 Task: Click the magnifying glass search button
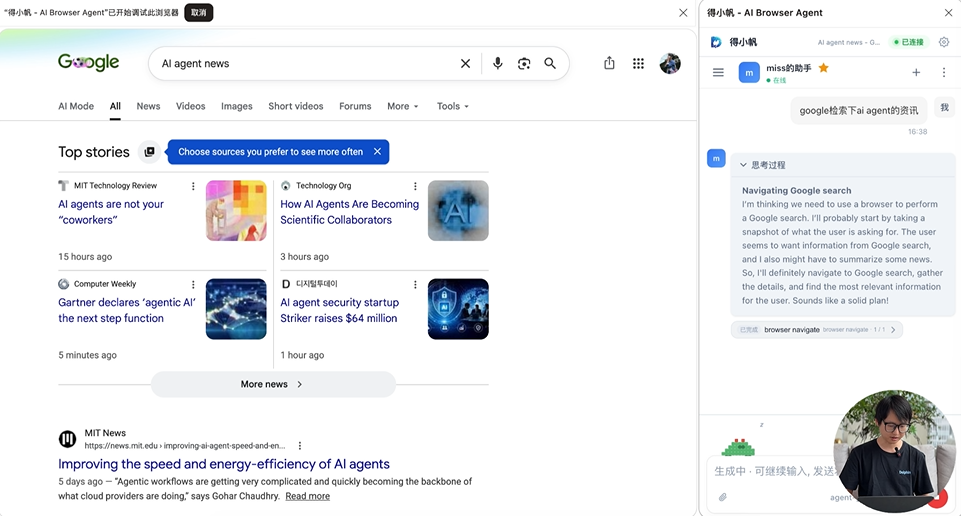point(550,63)
